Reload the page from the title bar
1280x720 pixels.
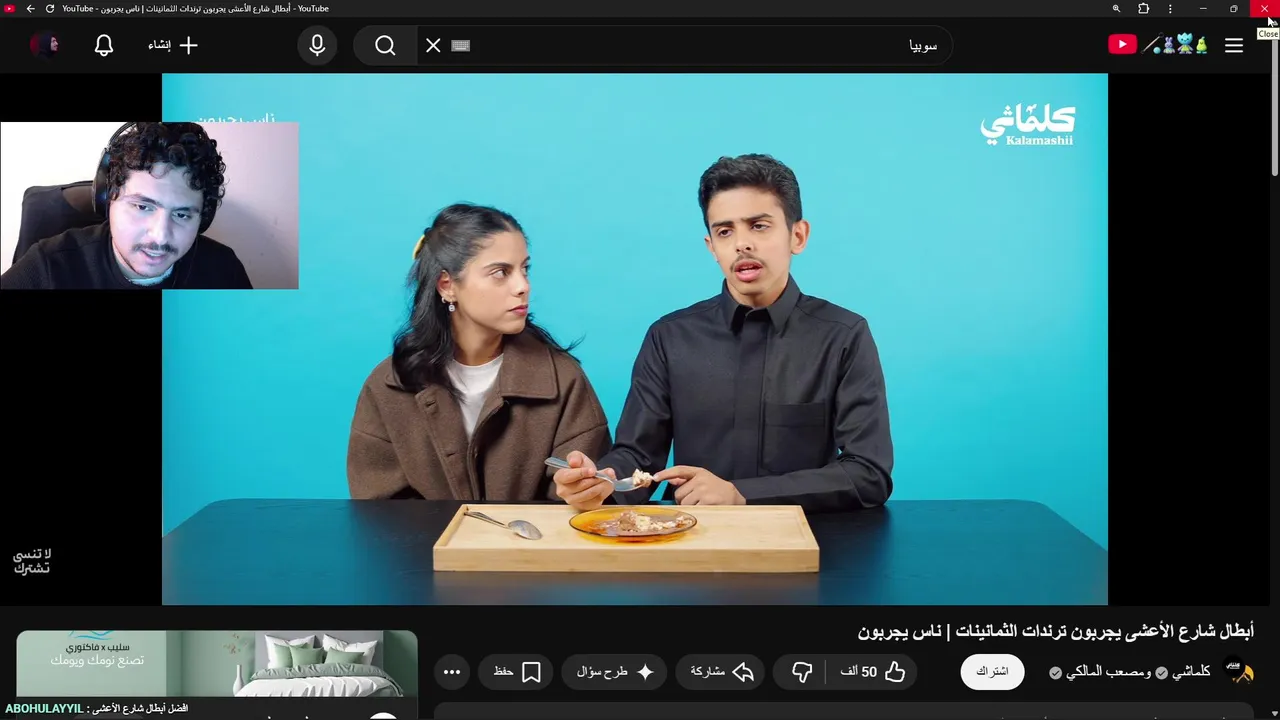49,9
